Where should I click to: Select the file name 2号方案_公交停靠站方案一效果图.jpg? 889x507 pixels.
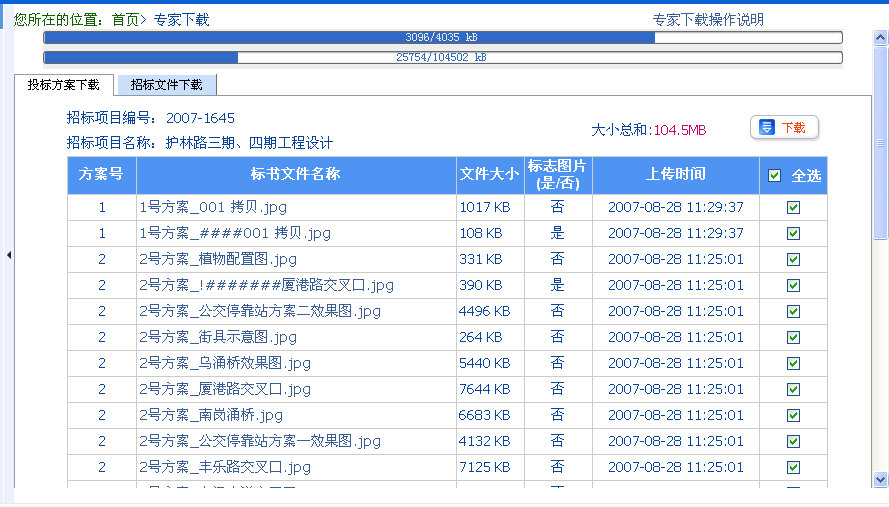(260, 442)
